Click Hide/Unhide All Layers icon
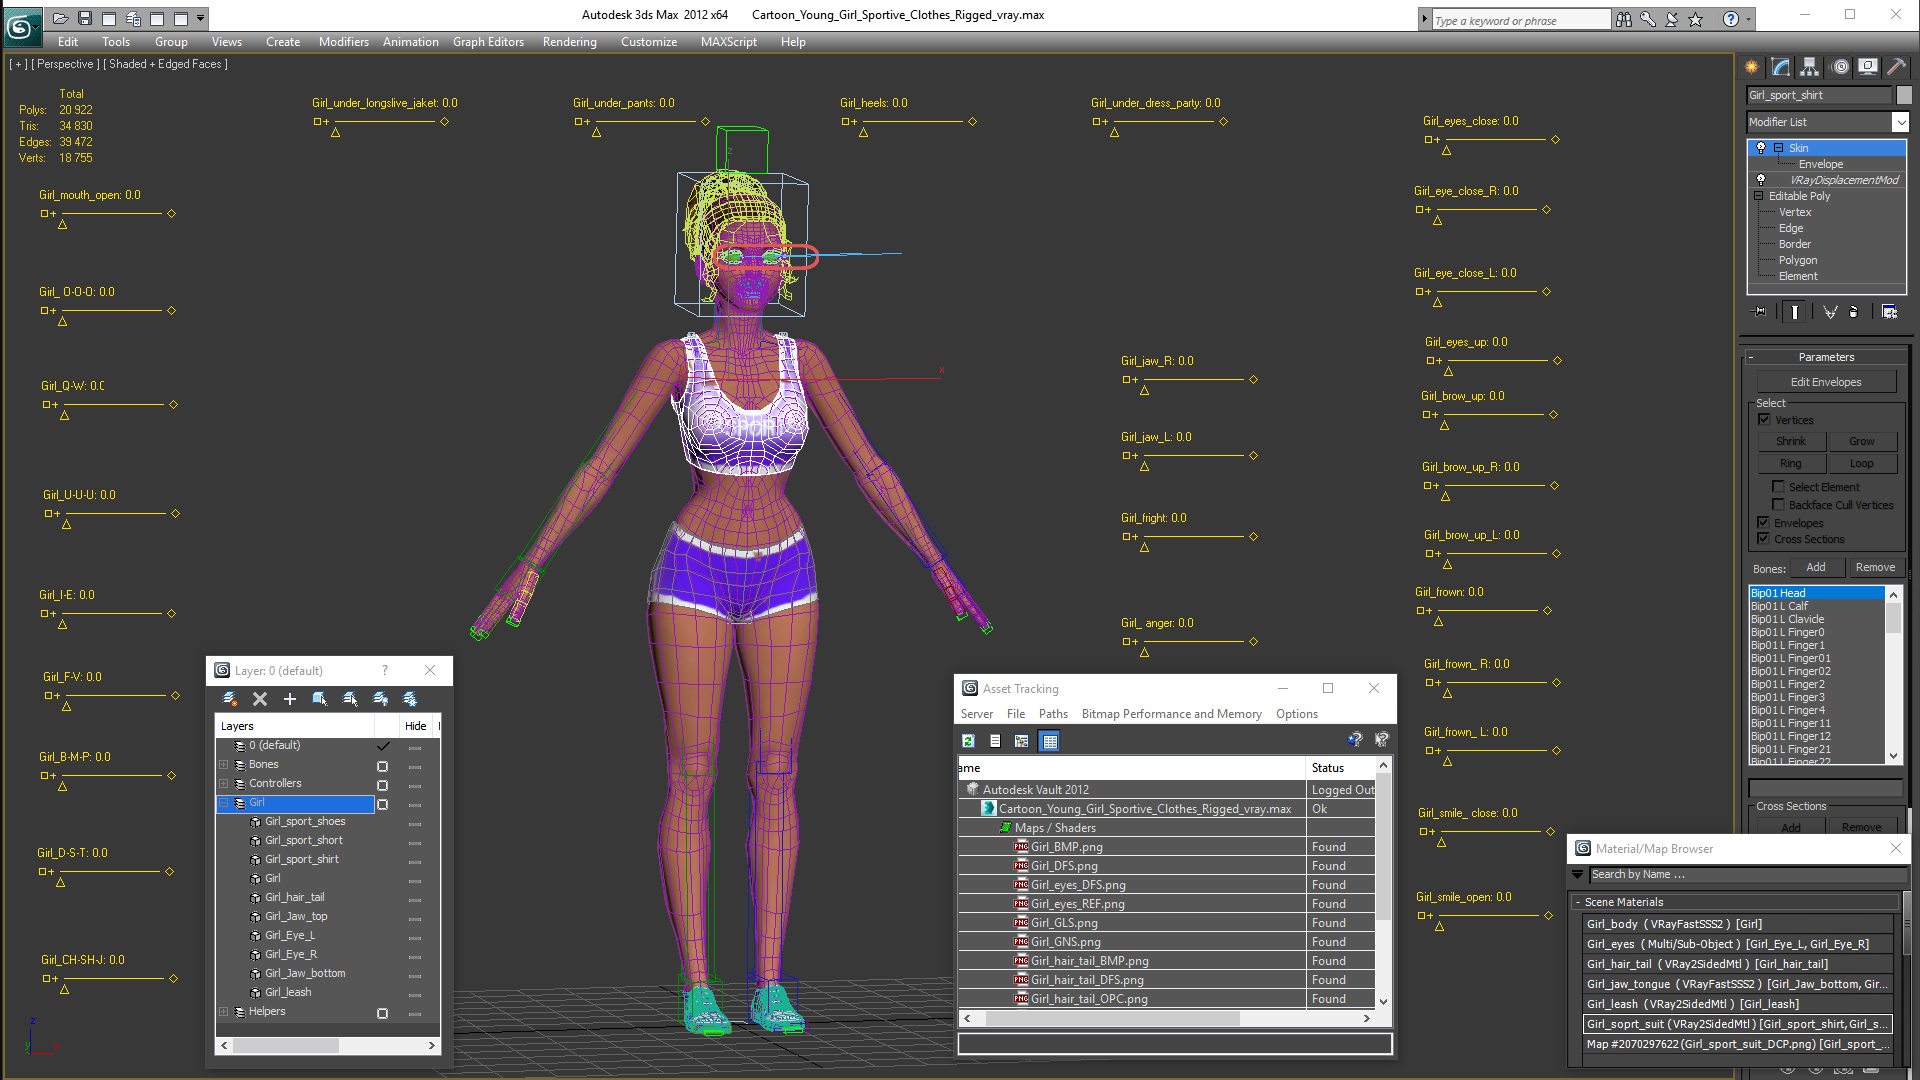This screenshot has height=1080, width=1920. pos(380,699)
